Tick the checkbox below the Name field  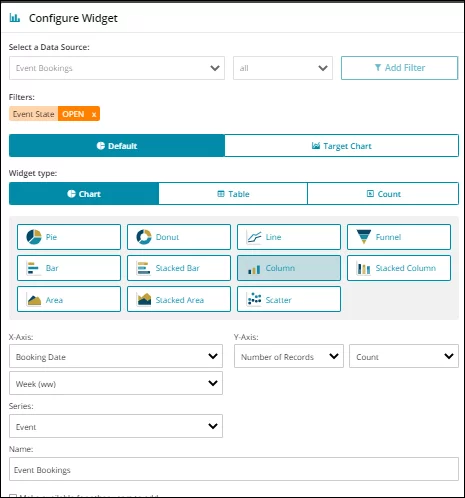[13, 496]
